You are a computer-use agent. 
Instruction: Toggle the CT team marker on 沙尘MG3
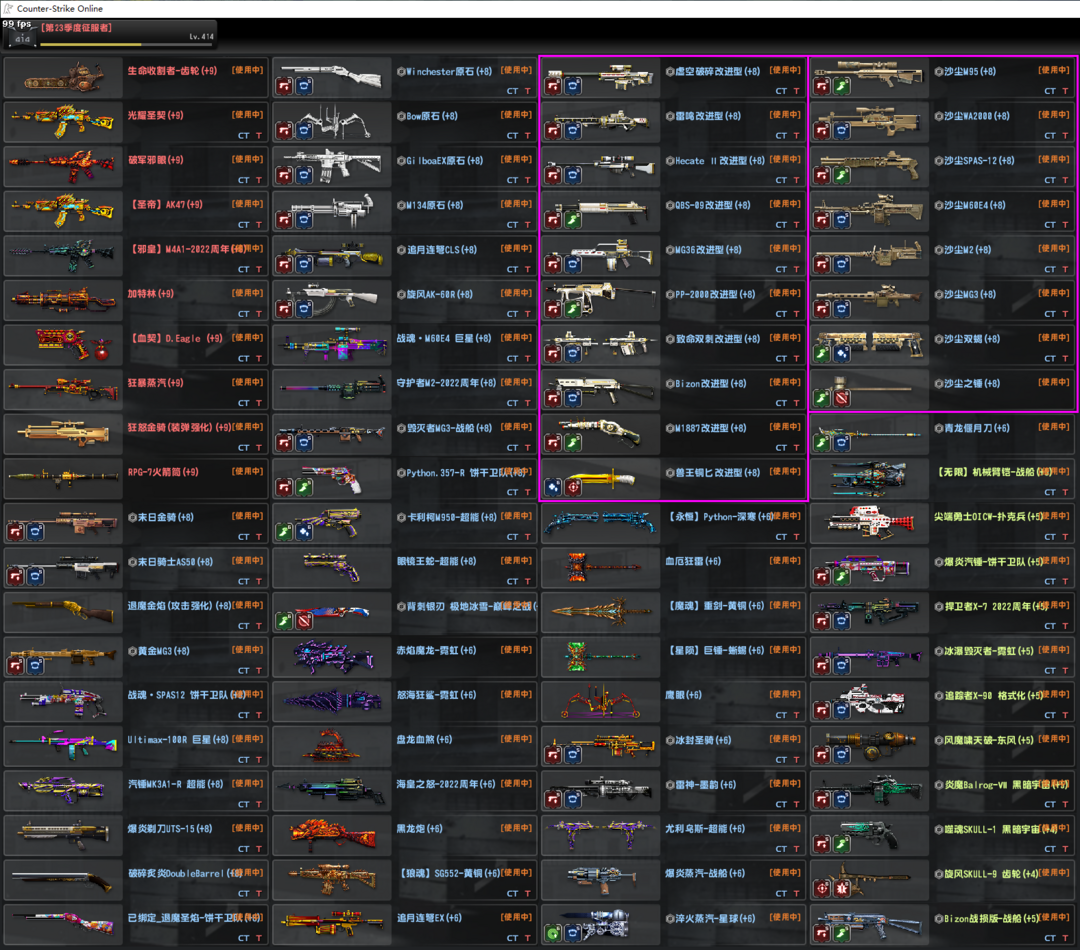1049,313
